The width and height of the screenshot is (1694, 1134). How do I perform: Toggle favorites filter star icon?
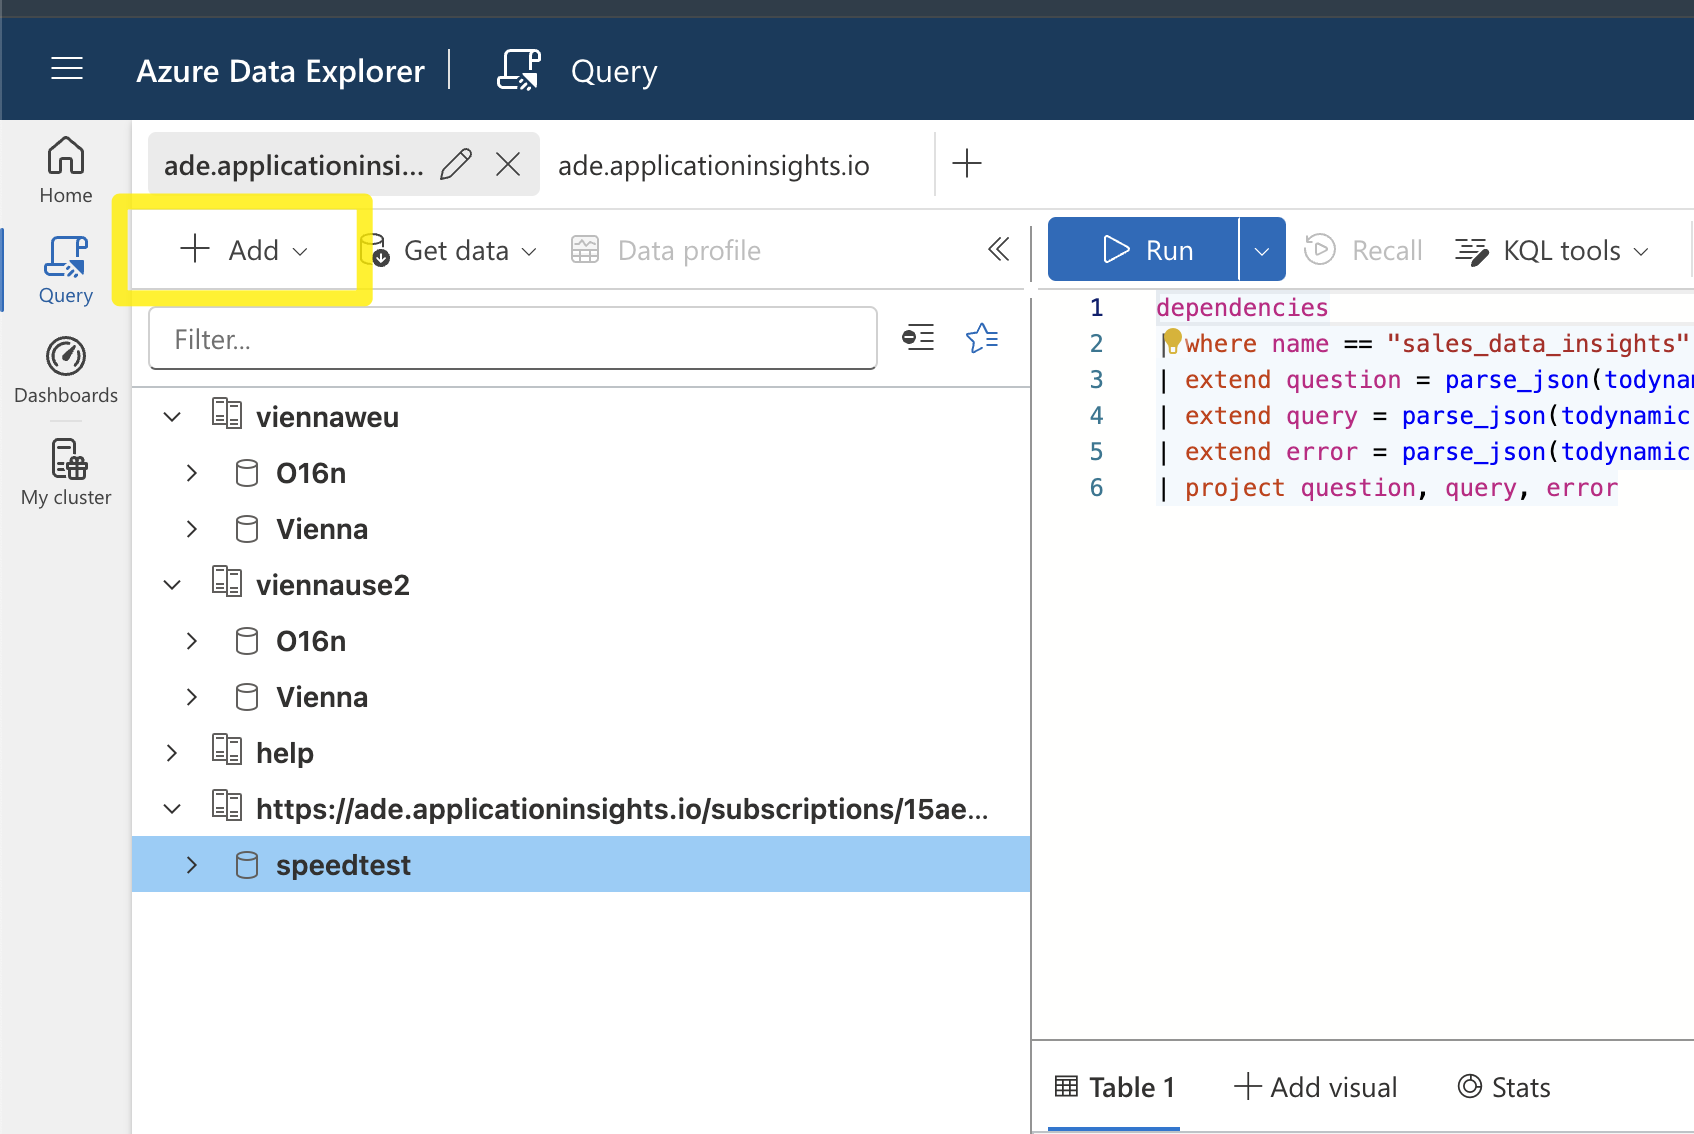coord(982,338)
